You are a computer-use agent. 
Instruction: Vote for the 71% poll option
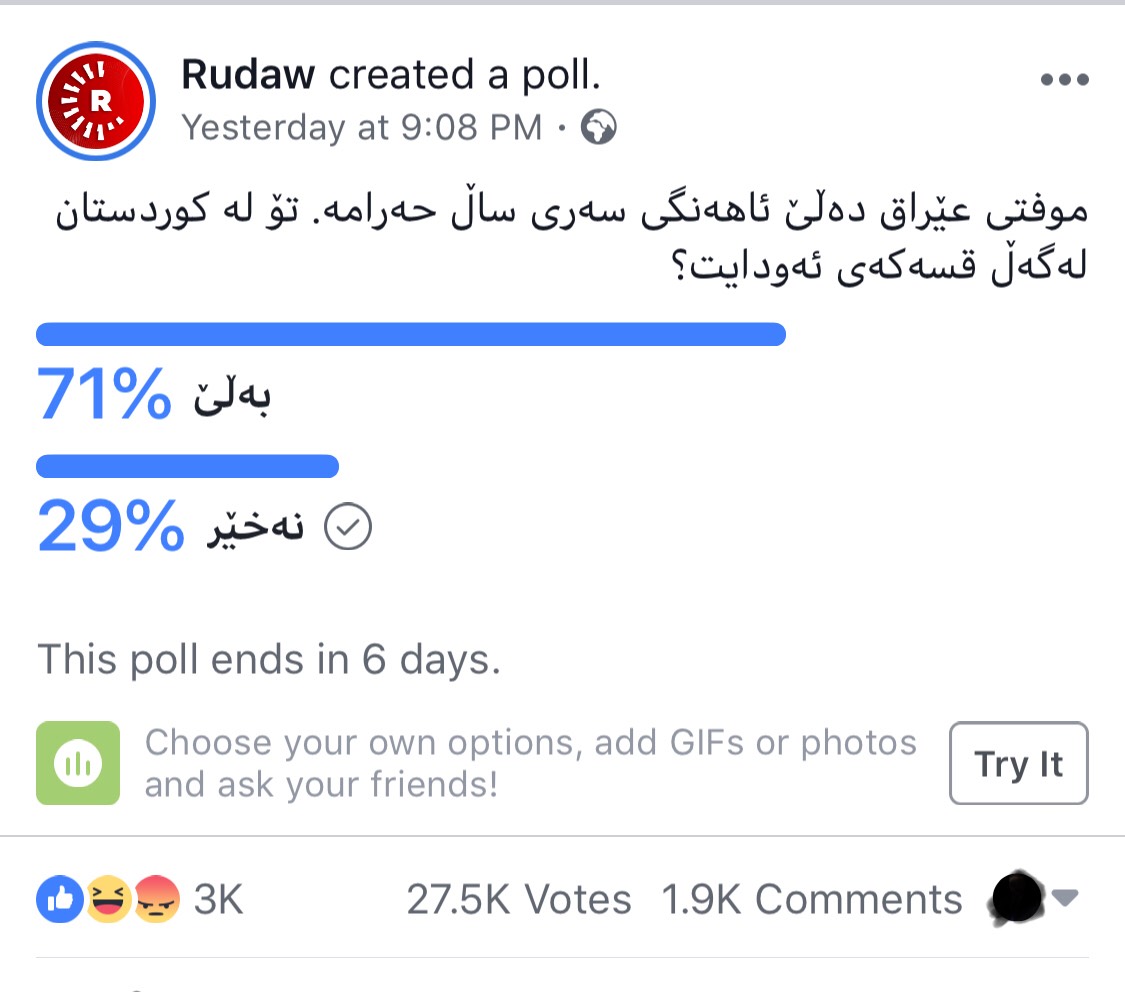tap(232, 397)
